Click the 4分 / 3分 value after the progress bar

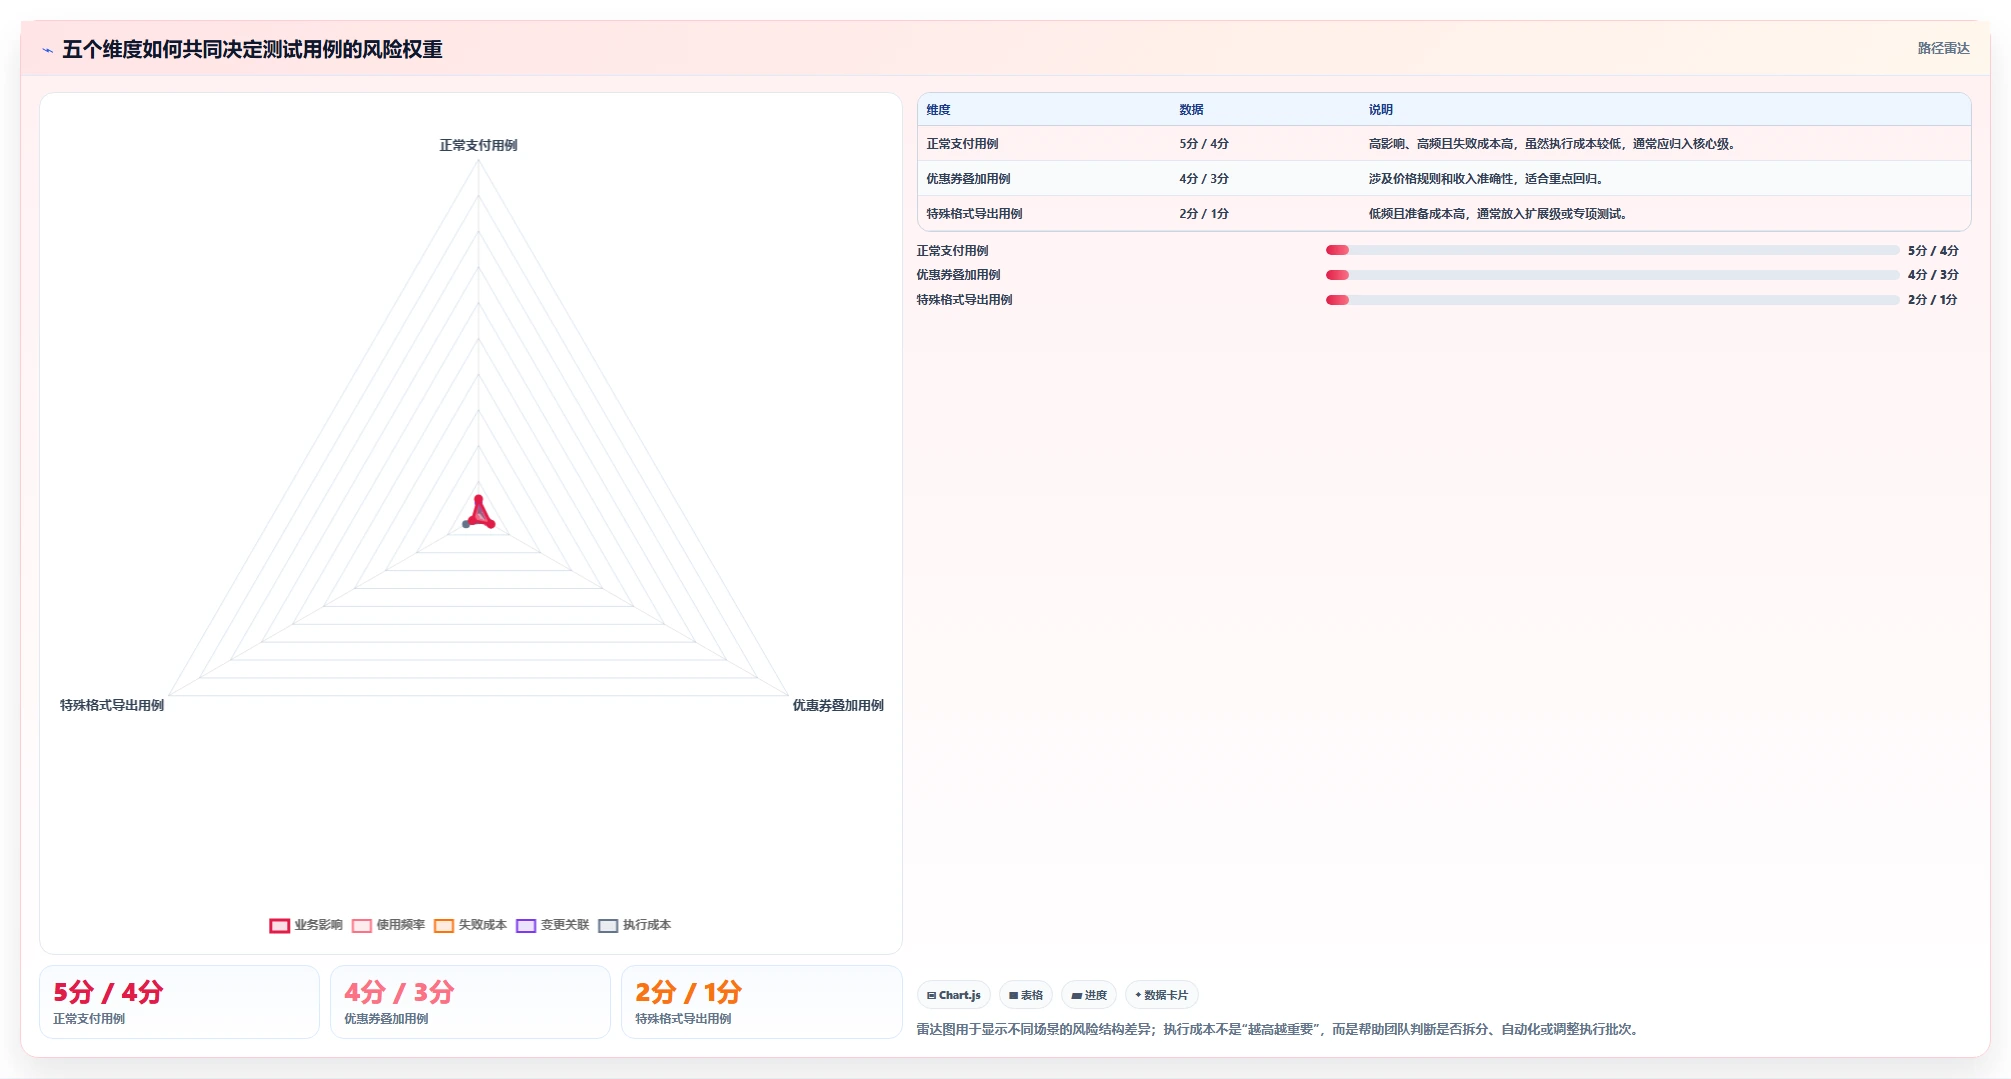(1933, 275)
